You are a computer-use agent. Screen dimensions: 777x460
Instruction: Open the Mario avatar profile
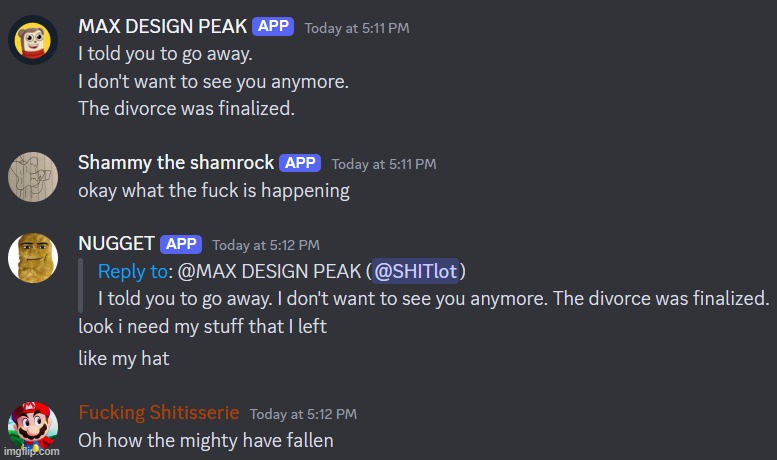click(32, 427)
